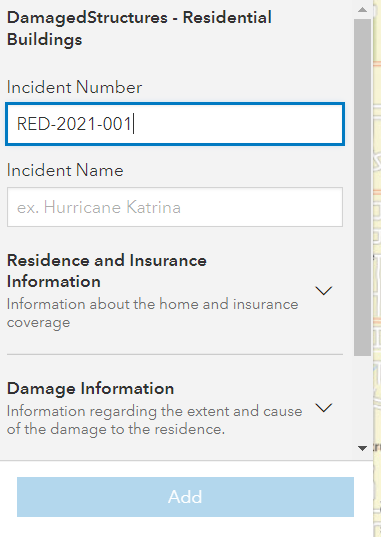Focus the Incident Number input field

point(175,124)
